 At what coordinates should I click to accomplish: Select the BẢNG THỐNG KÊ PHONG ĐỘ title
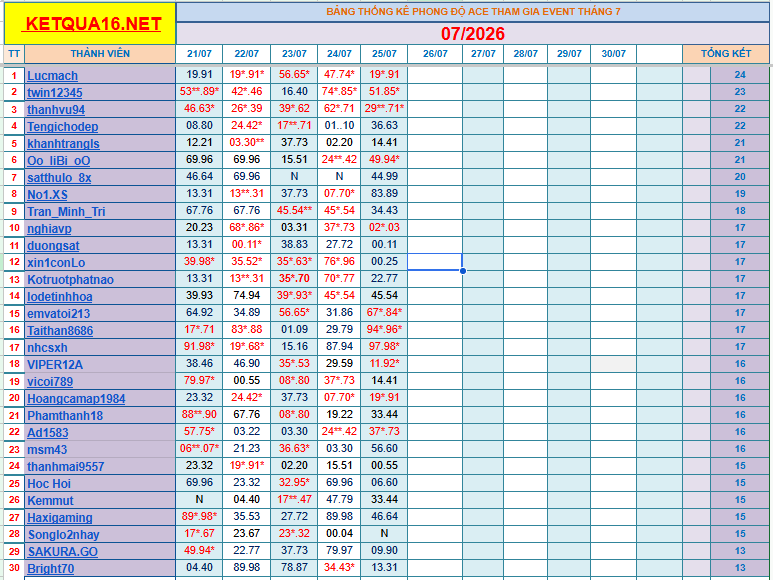pyautogui.click(x=473, y=12)
